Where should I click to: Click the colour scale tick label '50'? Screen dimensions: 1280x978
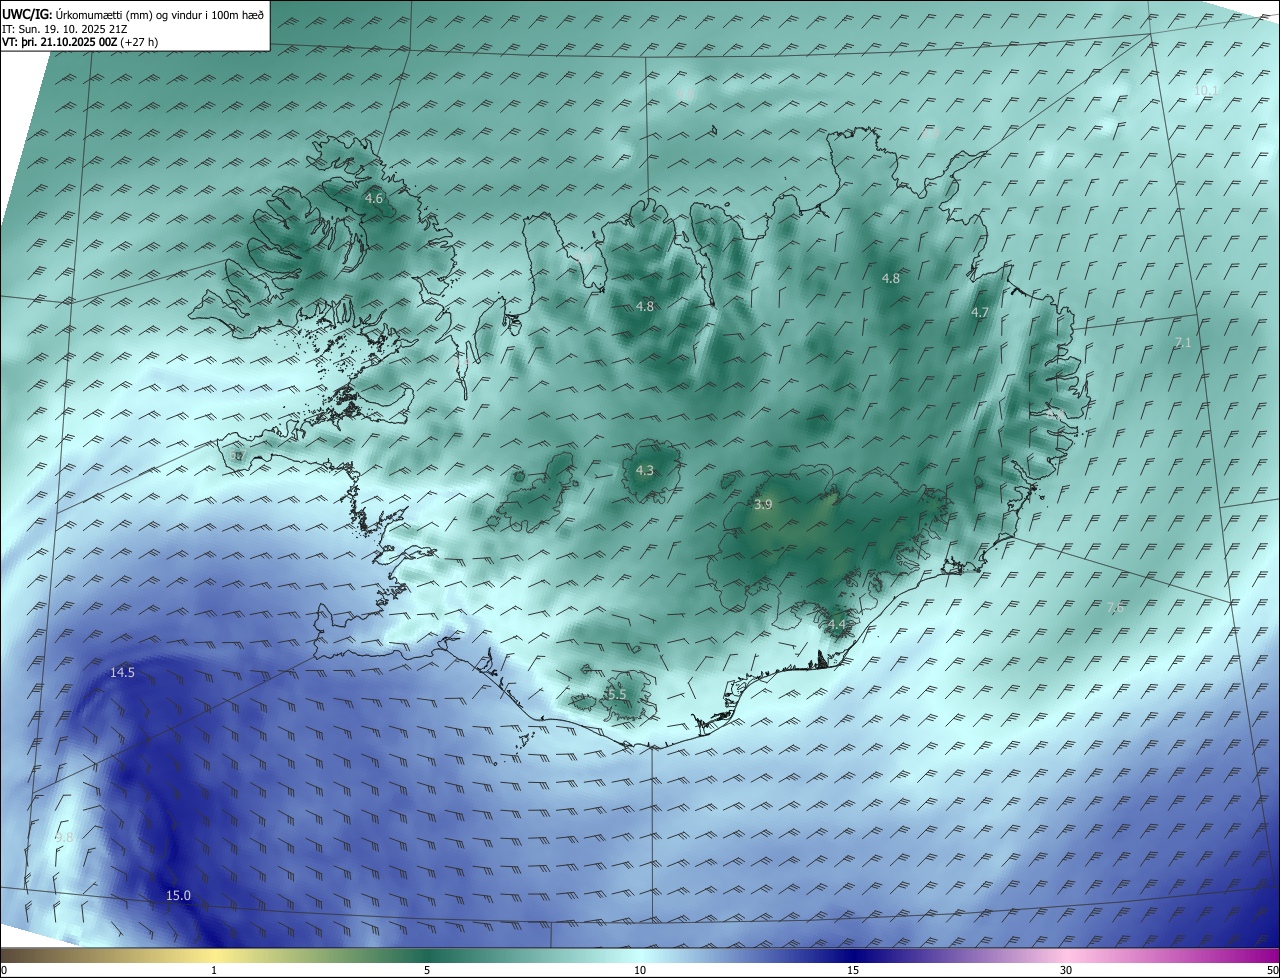[1272, 970]
